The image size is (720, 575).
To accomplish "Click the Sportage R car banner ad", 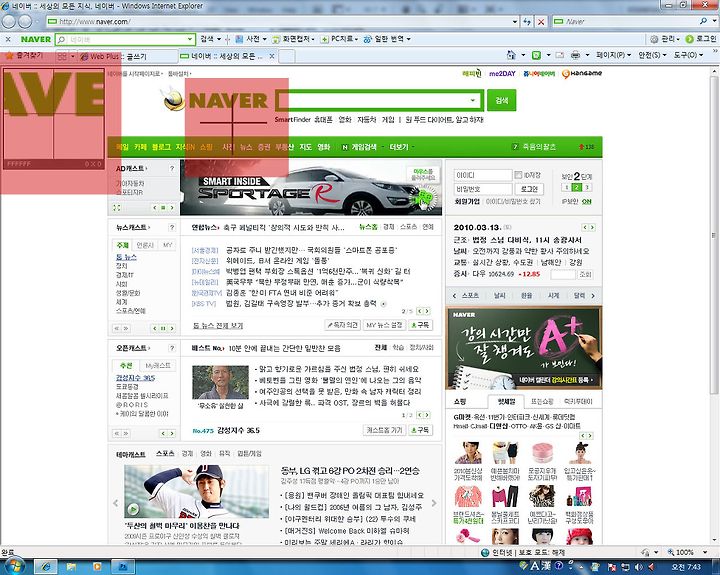I will (x=311, y=187).
